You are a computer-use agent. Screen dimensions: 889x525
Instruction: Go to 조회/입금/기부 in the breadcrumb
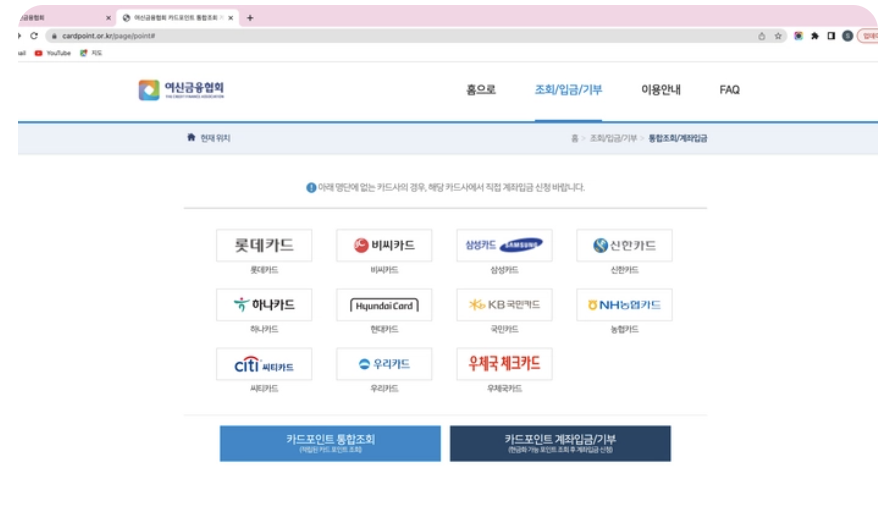pyautogui.click(x=613, y=138)
